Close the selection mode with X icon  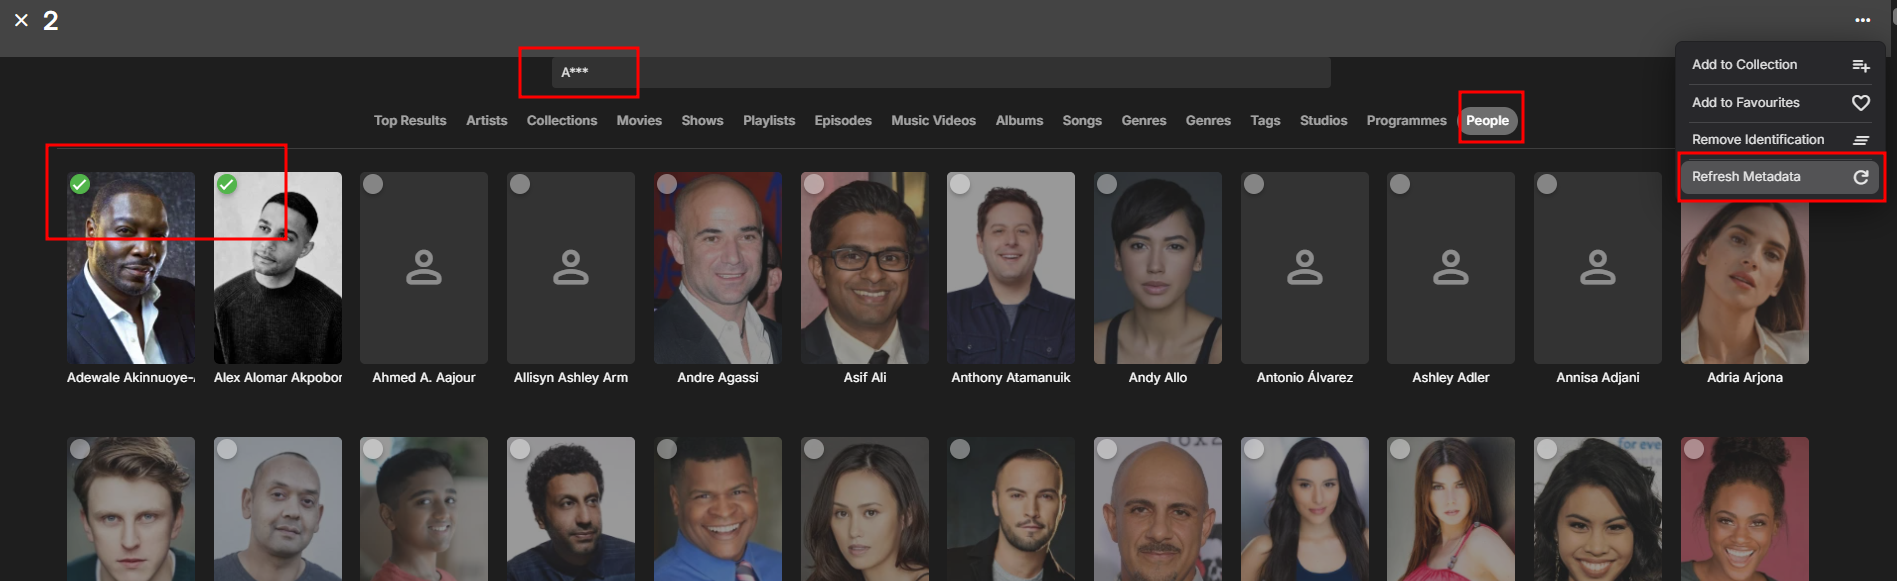21,20
